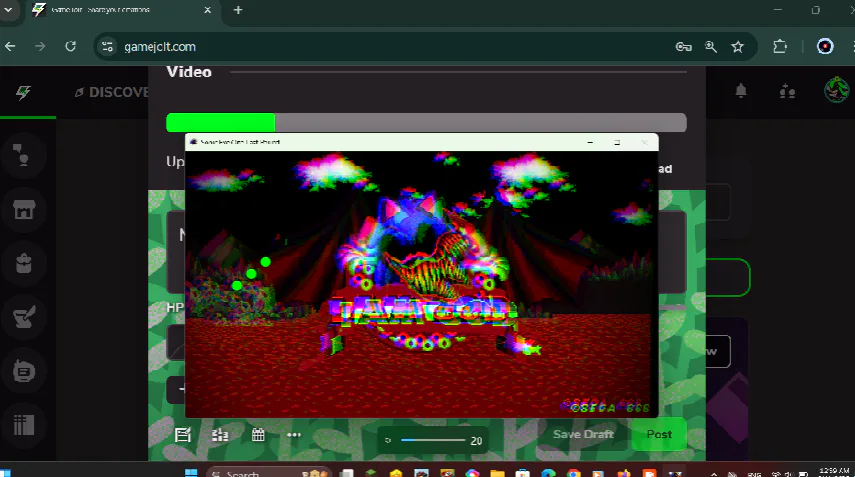Screen dimensions: 855x477
Task: Open the Store icon in left sidebar
Action: pyautogui.click(x=24, y=209)
